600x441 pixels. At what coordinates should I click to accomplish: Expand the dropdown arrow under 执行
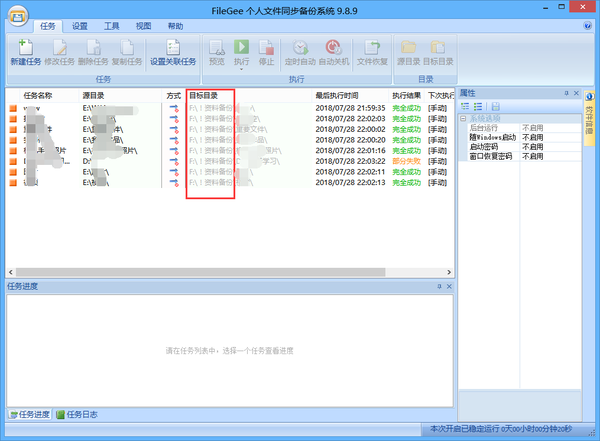click(x=241, y=69)
